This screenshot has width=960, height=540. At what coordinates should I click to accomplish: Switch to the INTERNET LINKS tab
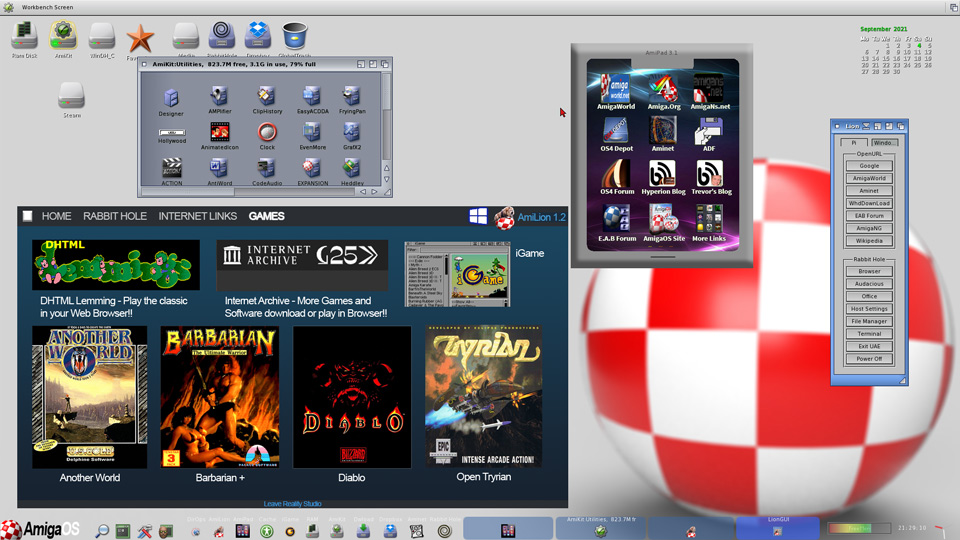pos(197,216)
